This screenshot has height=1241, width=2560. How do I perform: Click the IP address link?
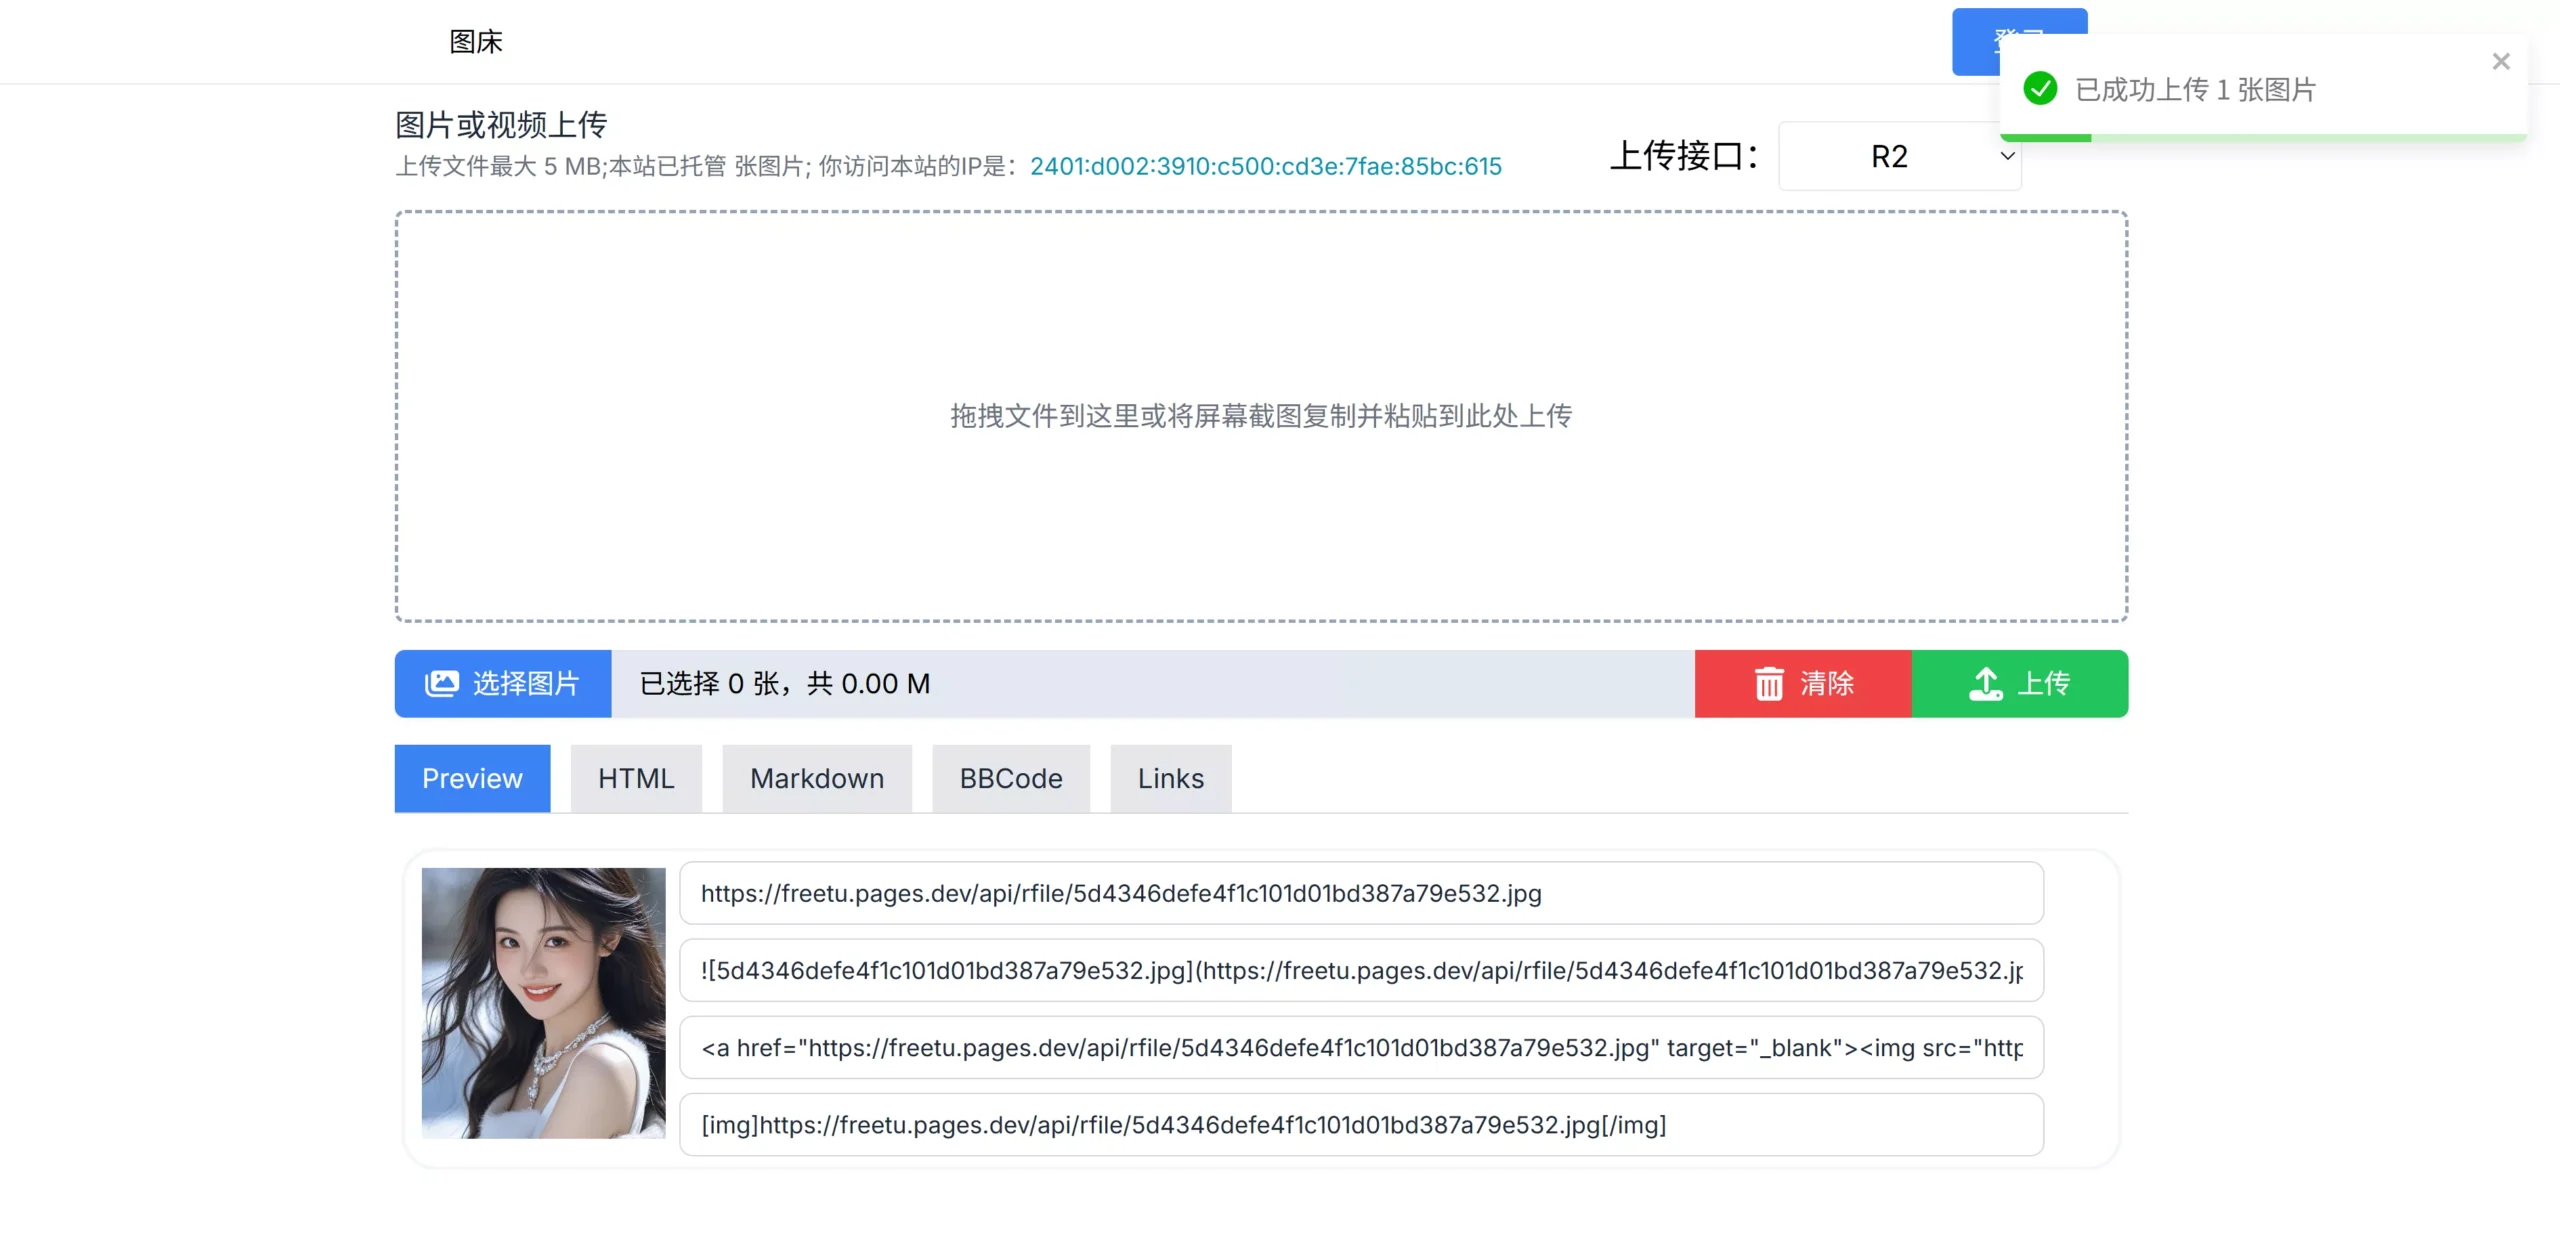click(1266, 166)
